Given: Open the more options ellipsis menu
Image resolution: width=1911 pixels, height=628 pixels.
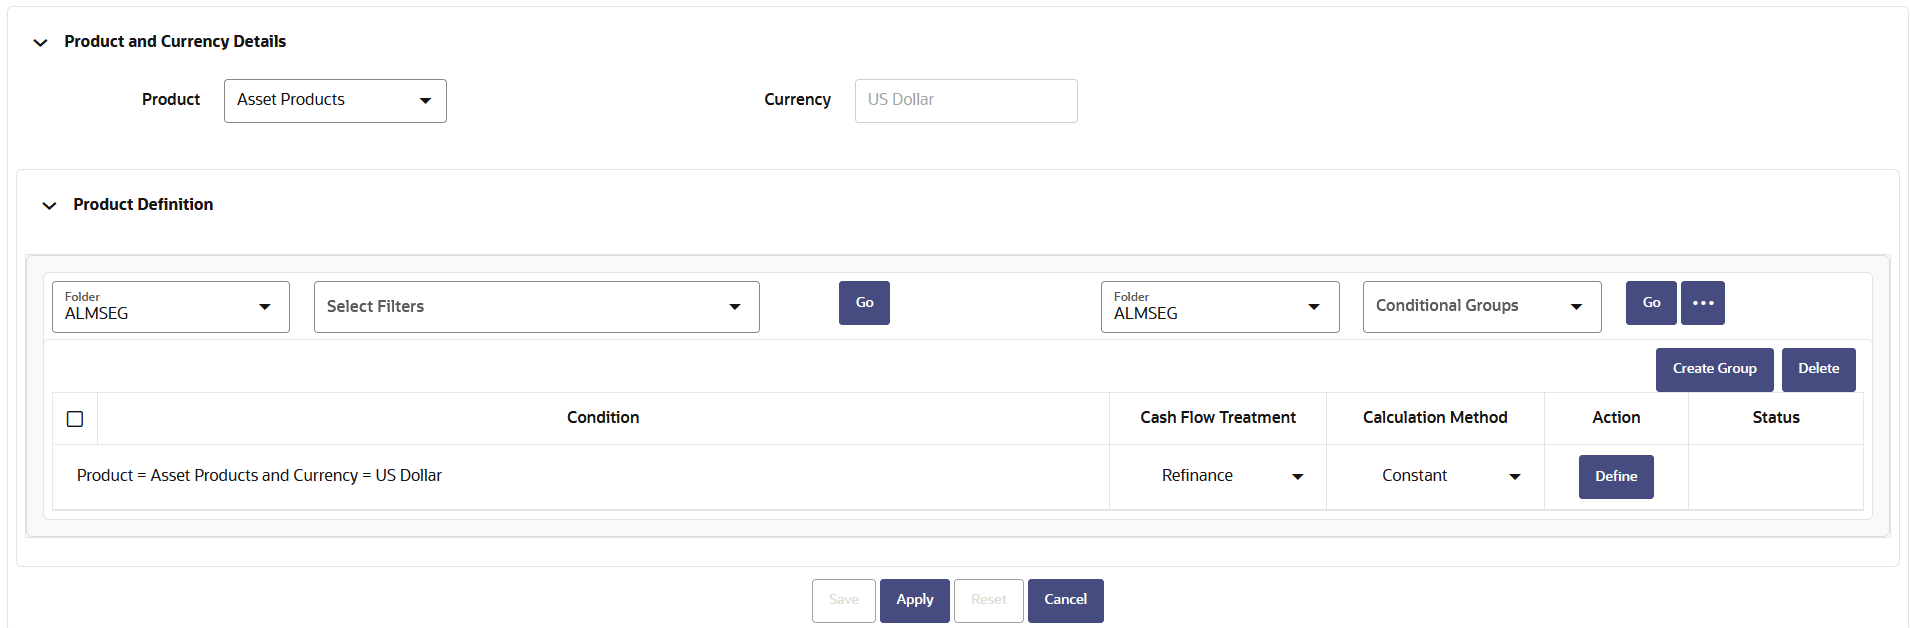Looking at the screenshot, I should point(1702,302).
